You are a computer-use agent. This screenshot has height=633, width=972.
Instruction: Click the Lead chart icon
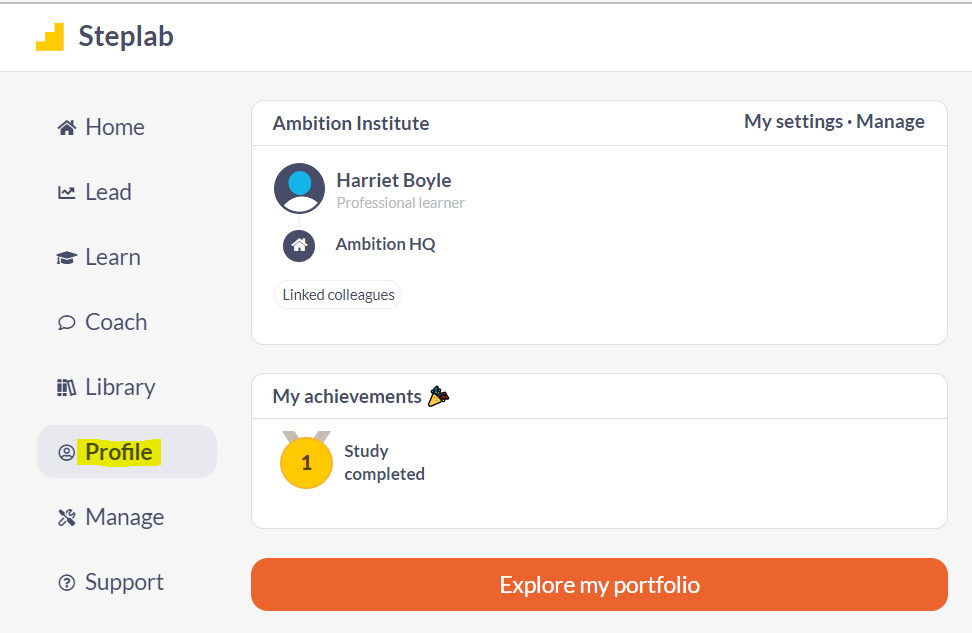pyautogui.click(x=66, y=193)
